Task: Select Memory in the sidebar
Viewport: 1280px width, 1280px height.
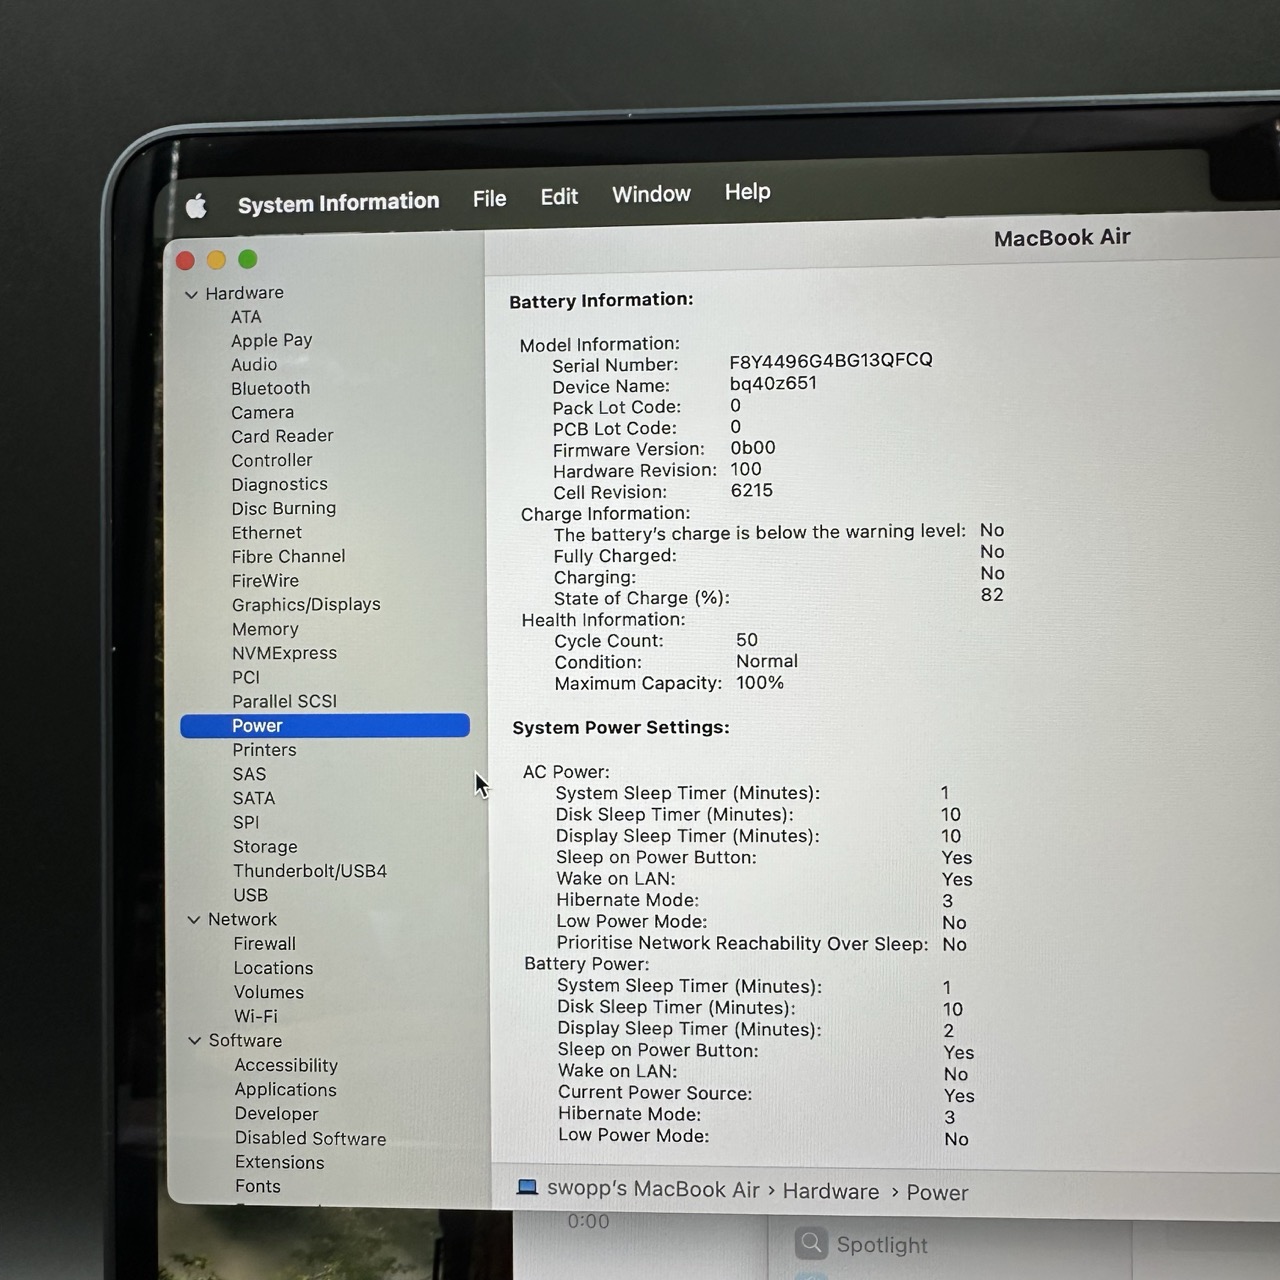Action: point(265,629)
